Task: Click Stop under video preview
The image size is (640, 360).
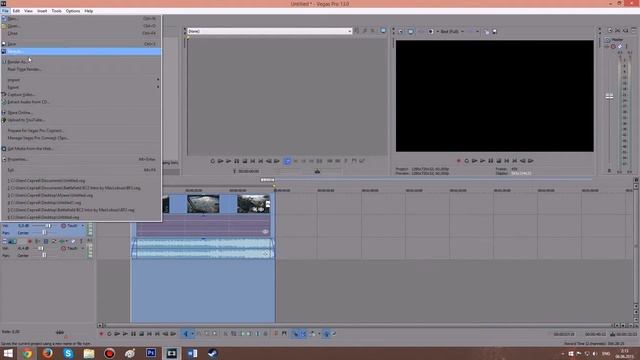Action: pyautogui.click(x=499, y=161)
